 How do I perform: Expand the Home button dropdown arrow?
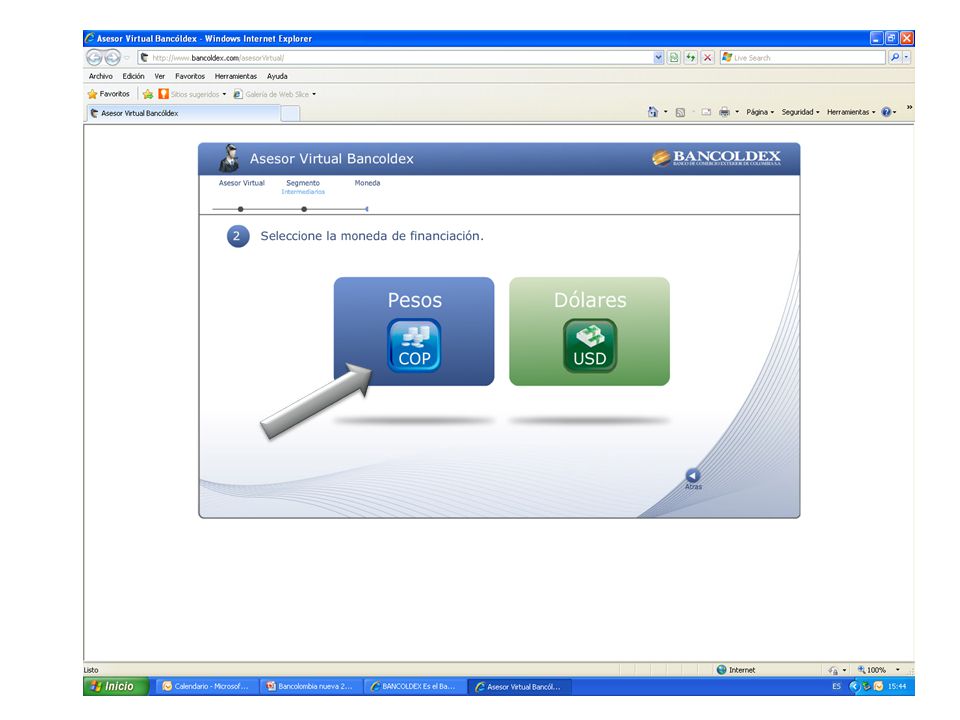(666, 112)
